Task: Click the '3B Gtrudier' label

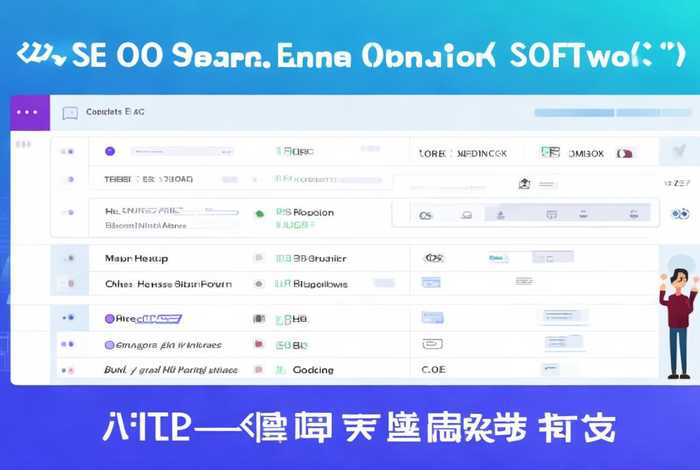Action: click(x=320, y=258)
